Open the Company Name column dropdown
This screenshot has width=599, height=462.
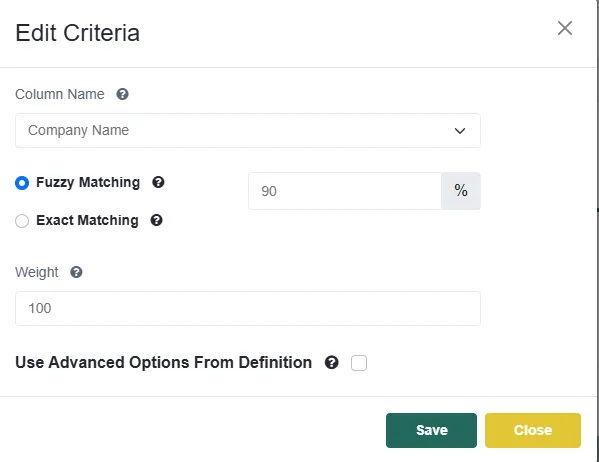(x=248, y=130)
